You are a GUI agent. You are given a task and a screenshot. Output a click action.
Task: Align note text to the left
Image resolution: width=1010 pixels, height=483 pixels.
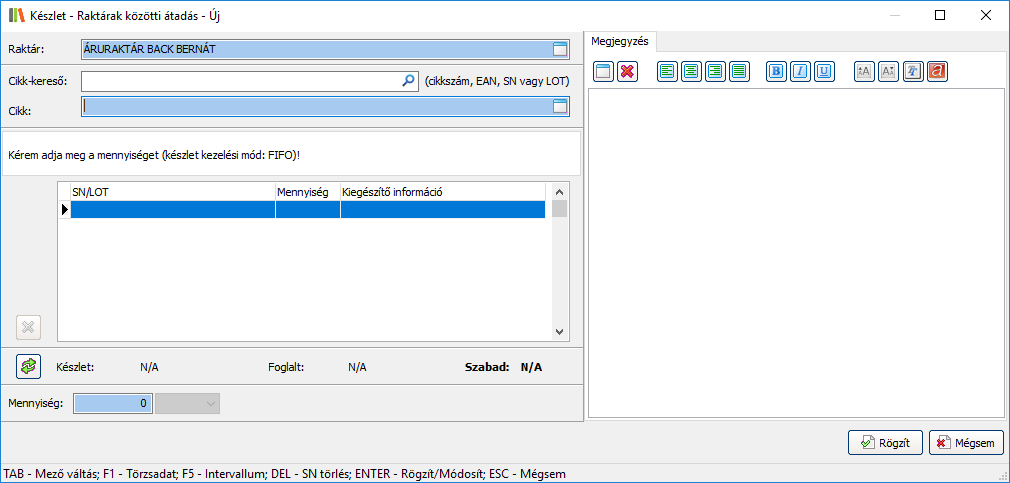point(667,71)
